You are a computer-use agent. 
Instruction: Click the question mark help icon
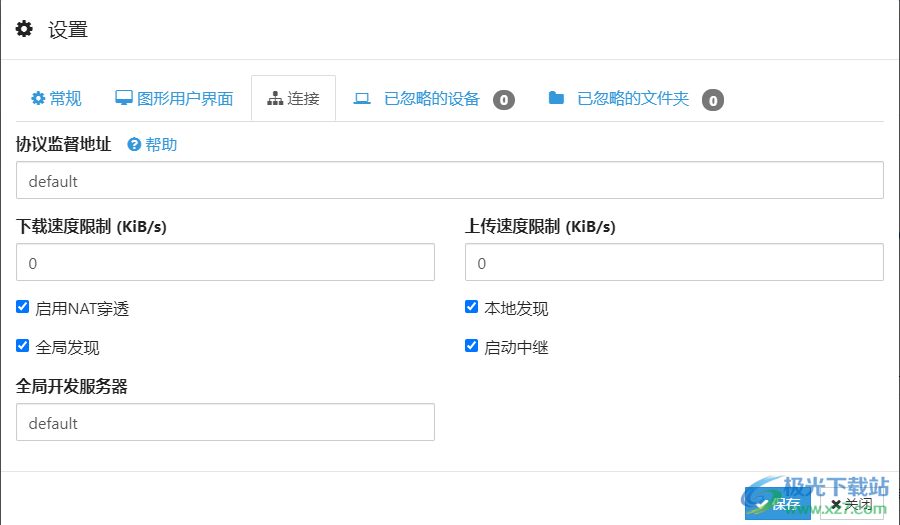tap(134, 145)
